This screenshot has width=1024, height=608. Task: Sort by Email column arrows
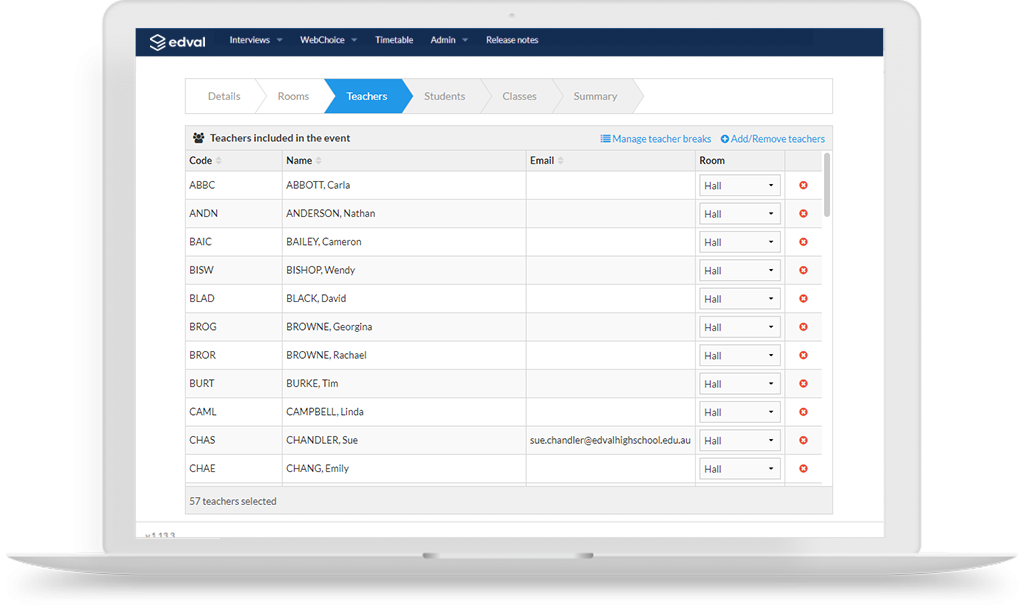coord(560,161)
